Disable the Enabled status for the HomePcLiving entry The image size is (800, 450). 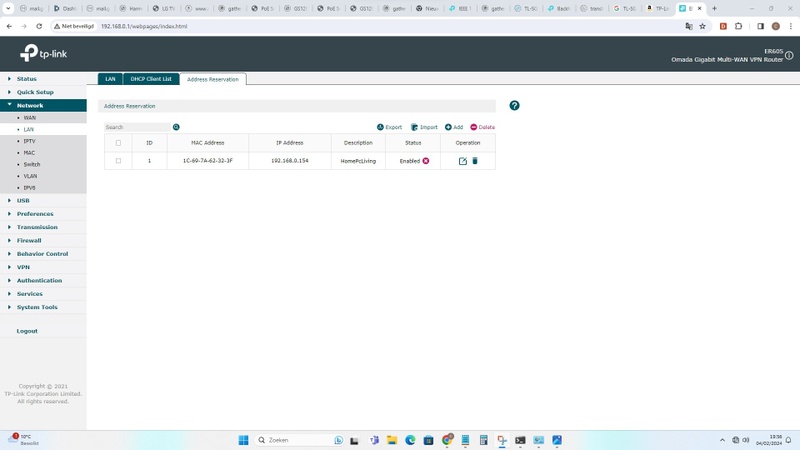click(426, 161)
